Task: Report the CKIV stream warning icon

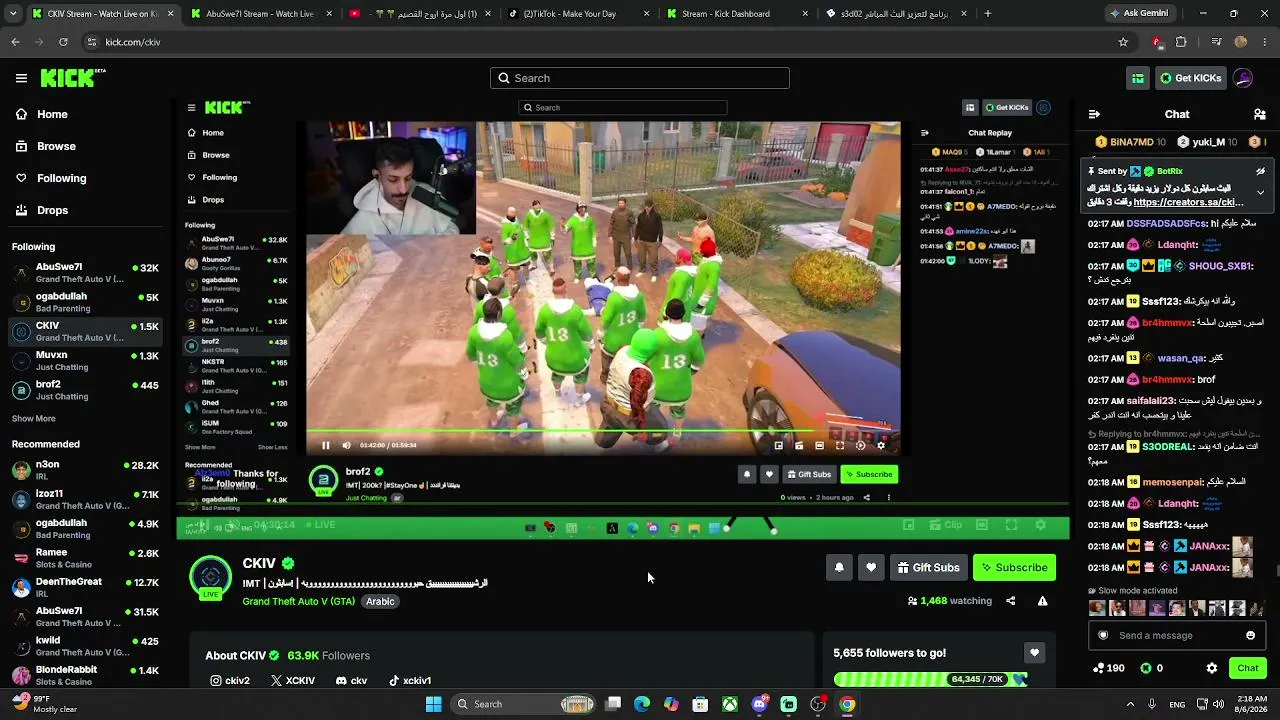Action: pyautogui.click(x=1042, y=601)
